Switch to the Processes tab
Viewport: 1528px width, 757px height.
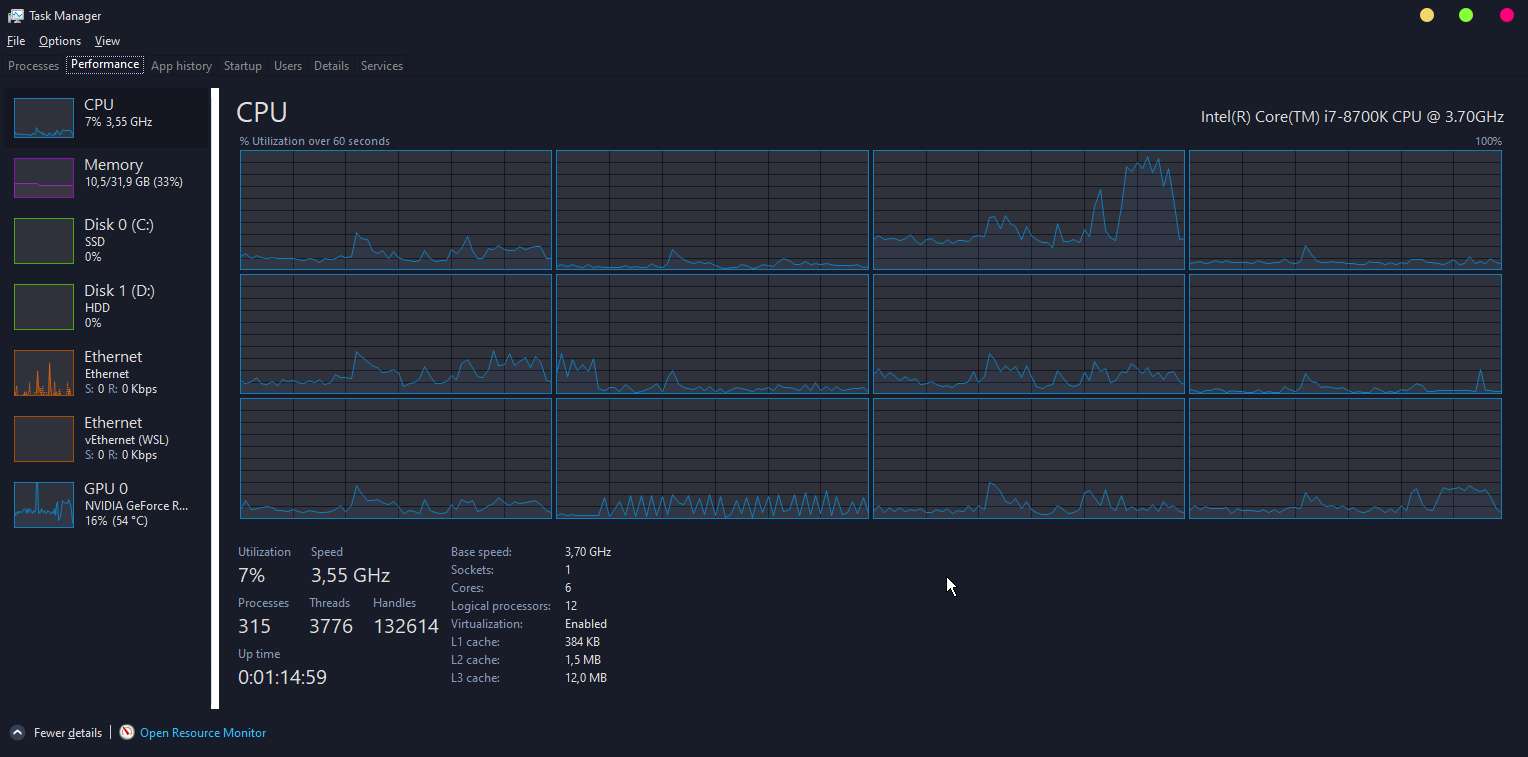33,66
